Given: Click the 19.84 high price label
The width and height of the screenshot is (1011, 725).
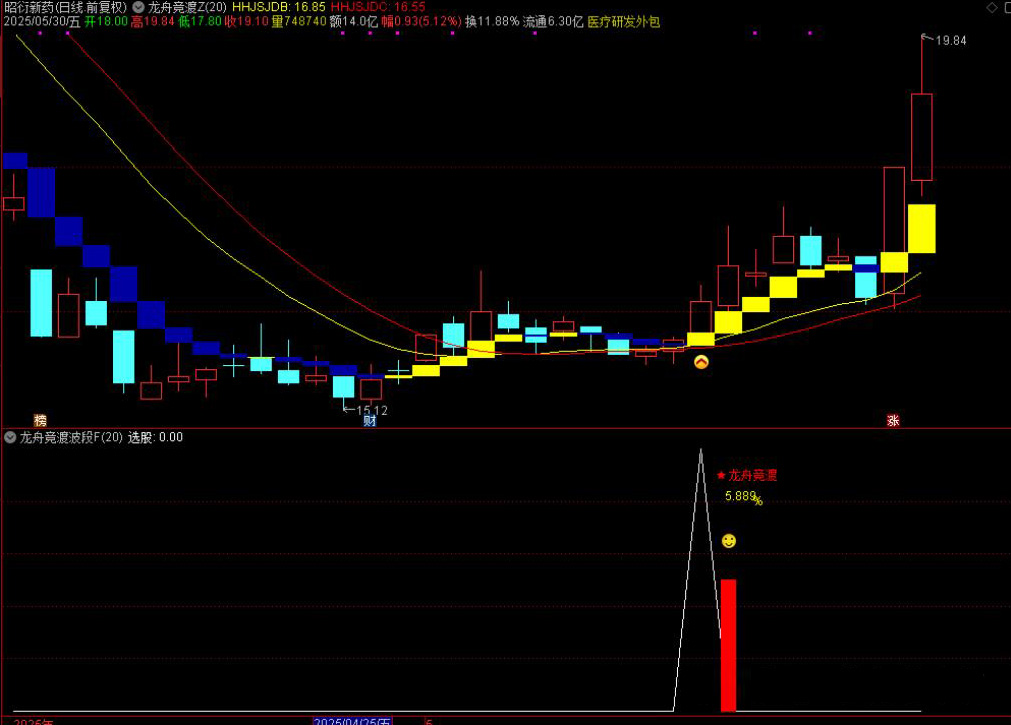Looking at the screenshot, I should pyautogui.click(x=951, y=40).
